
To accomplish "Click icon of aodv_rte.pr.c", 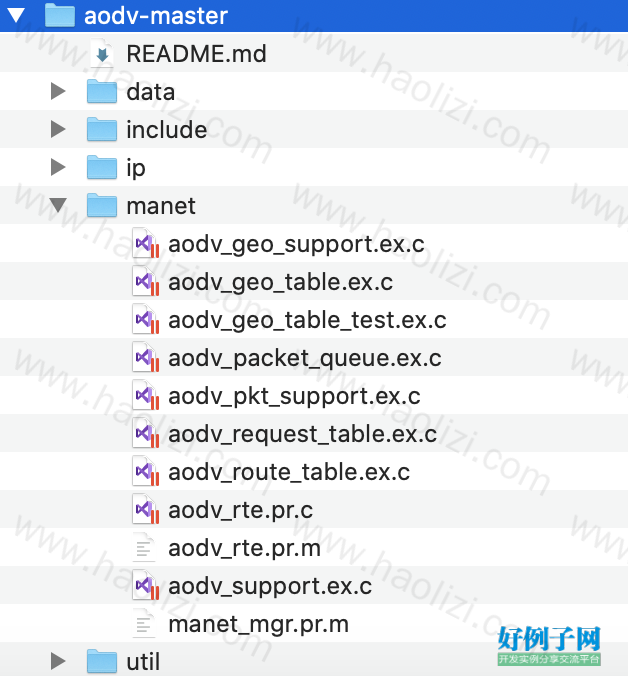I will tap(146, 510).
